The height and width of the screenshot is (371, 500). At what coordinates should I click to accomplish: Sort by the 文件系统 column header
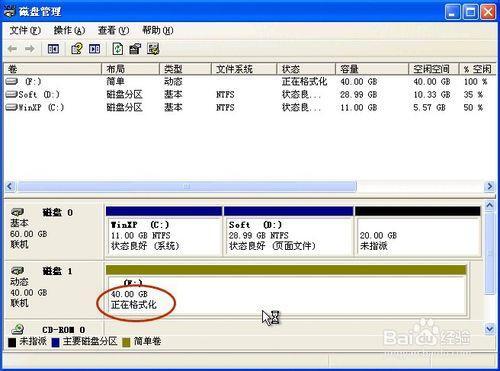[244, 69]
